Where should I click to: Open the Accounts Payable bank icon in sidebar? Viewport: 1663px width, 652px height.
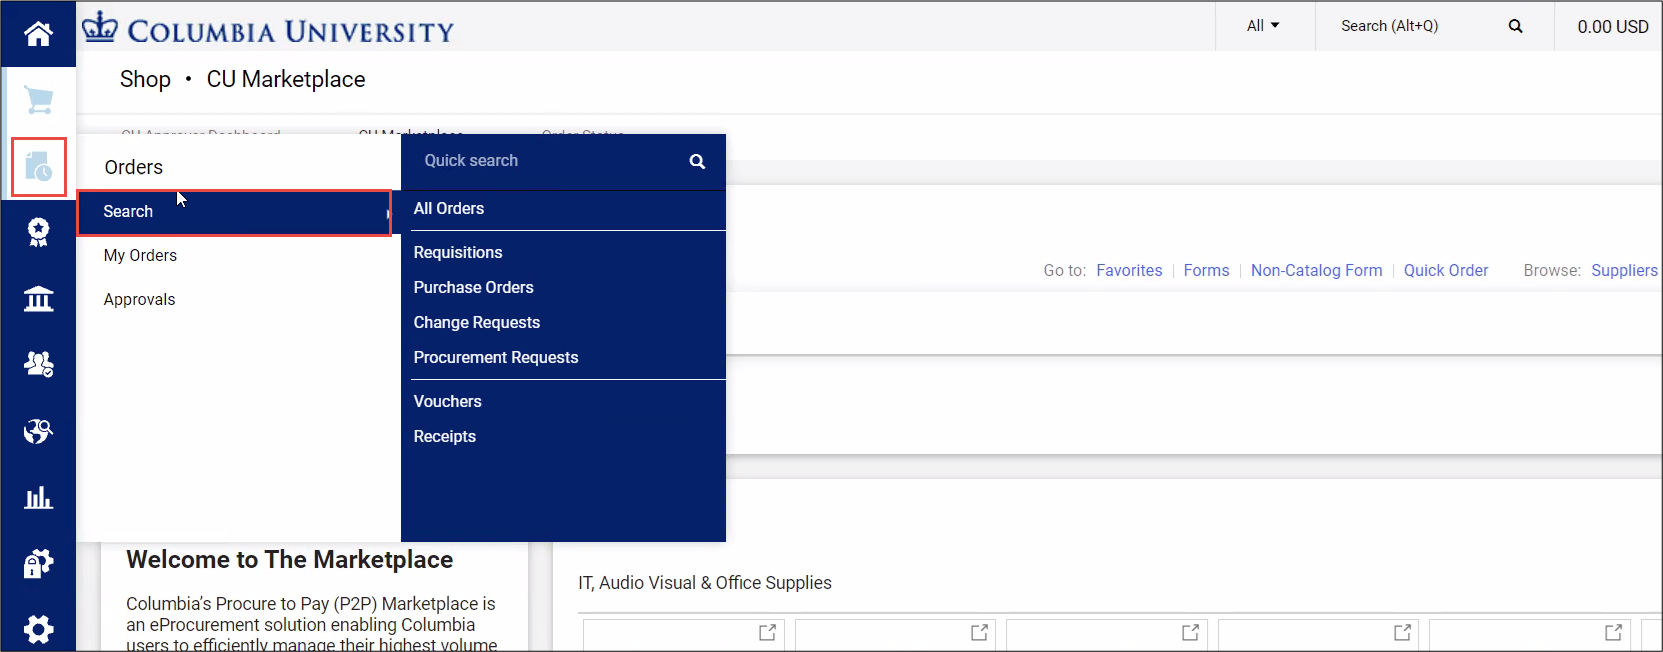tap(38, 298)
